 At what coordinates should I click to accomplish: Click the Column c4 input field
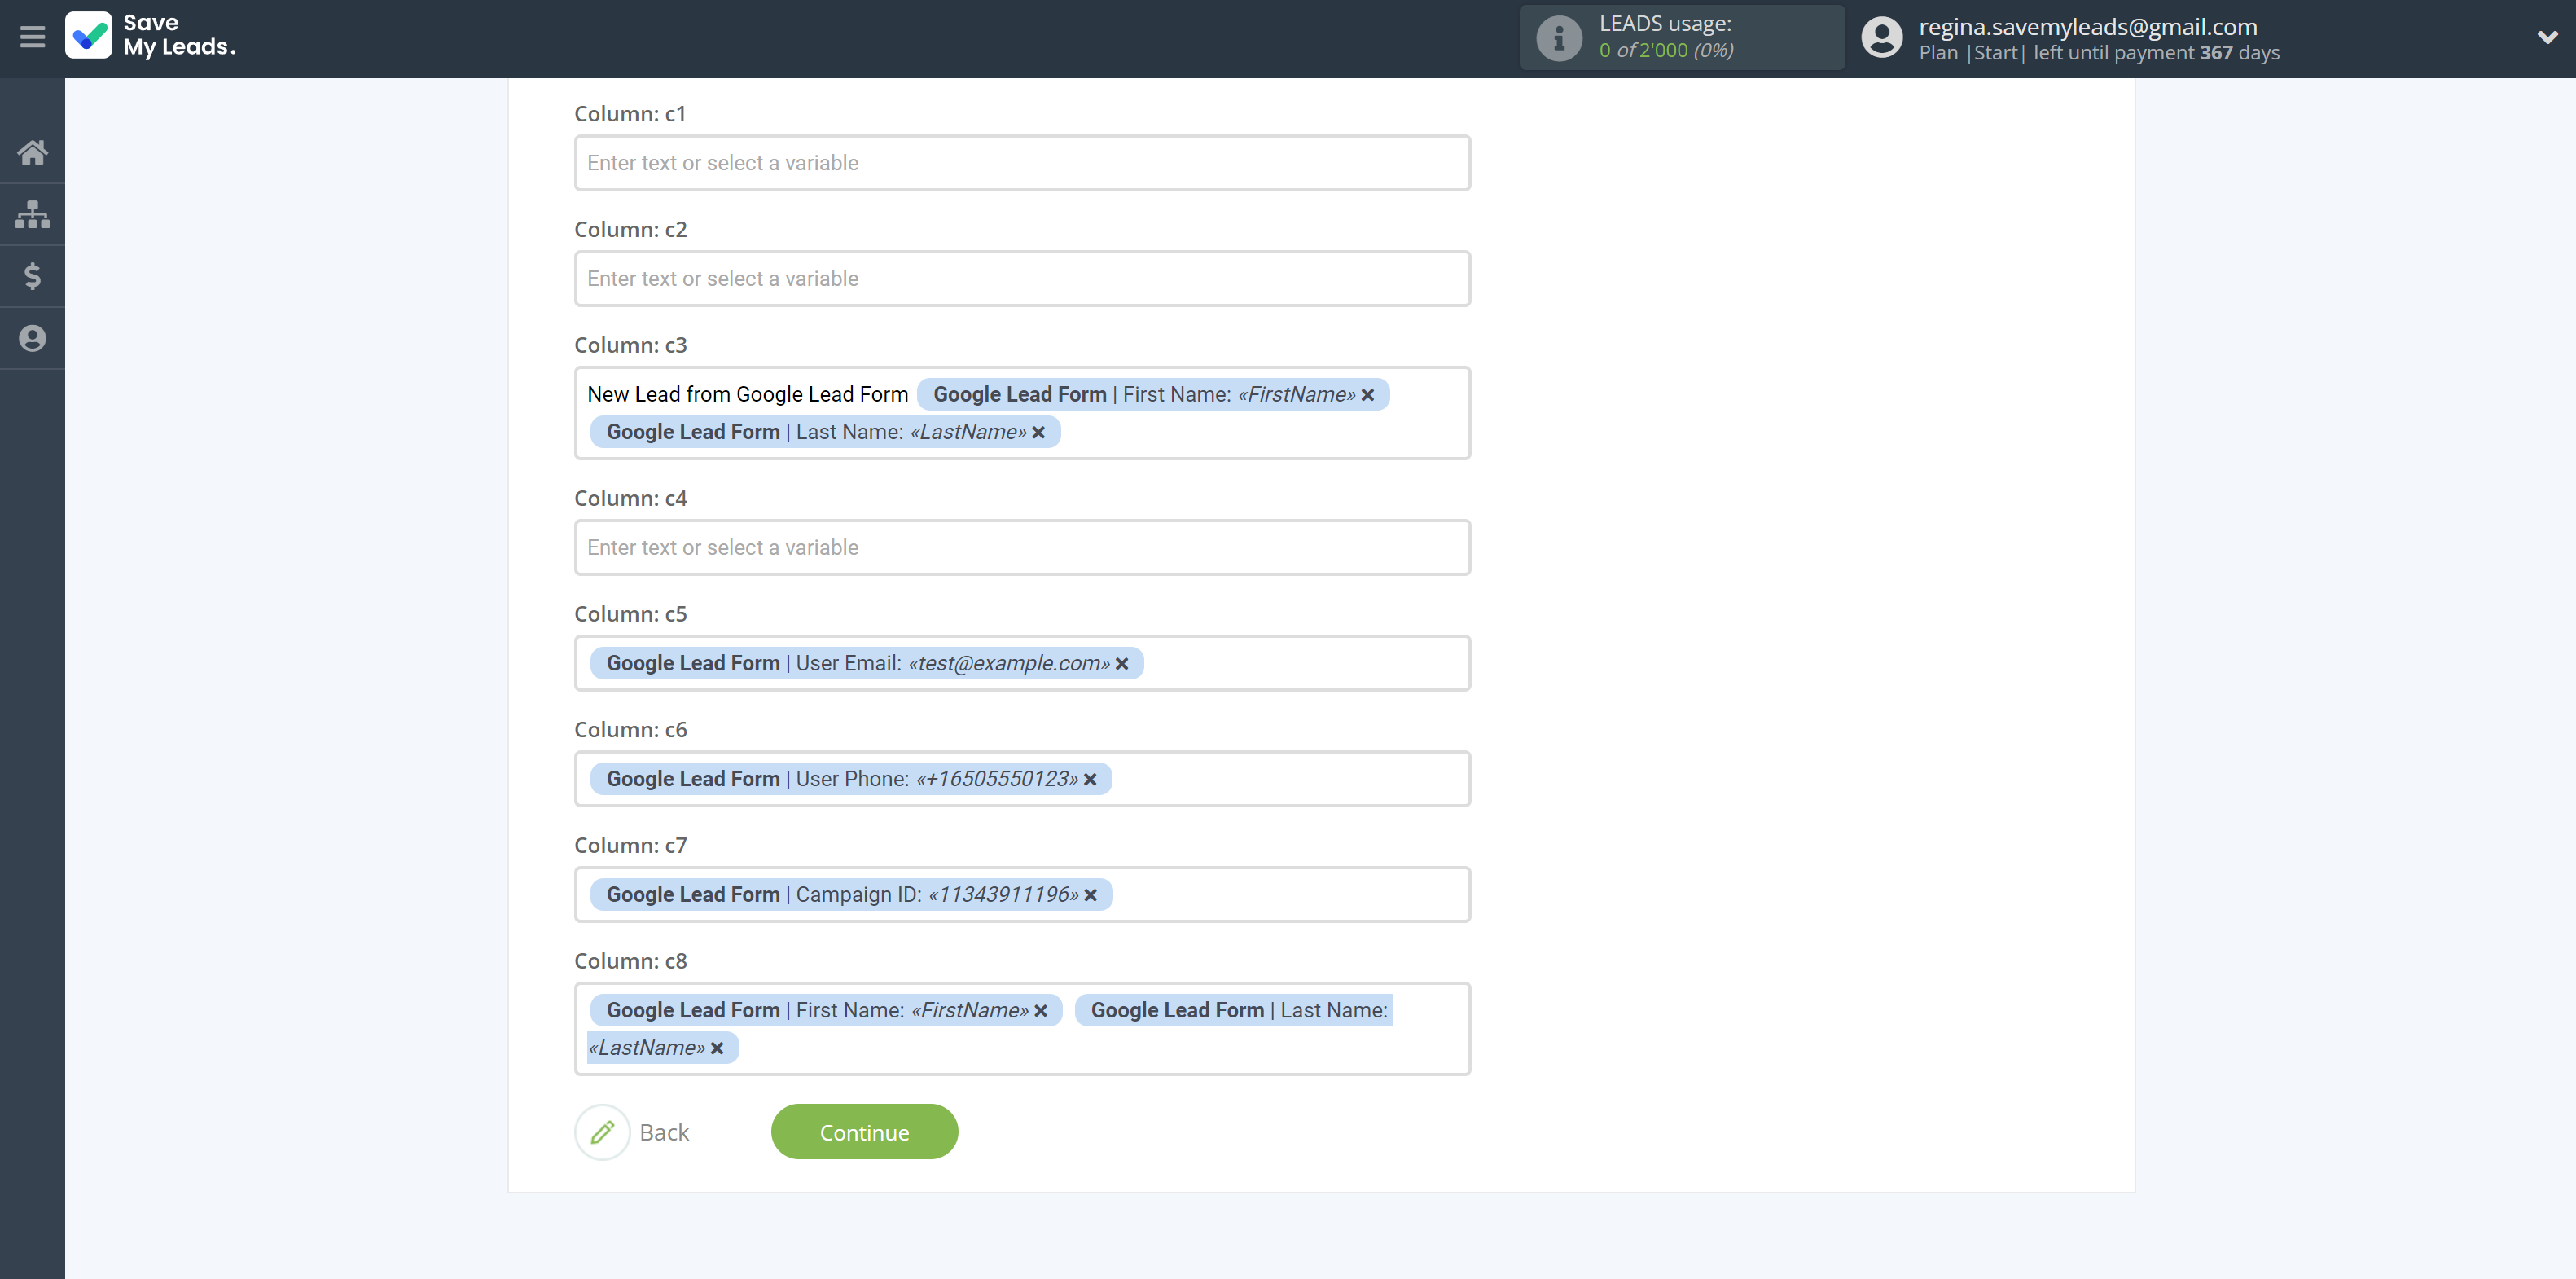click(1022, 548)
